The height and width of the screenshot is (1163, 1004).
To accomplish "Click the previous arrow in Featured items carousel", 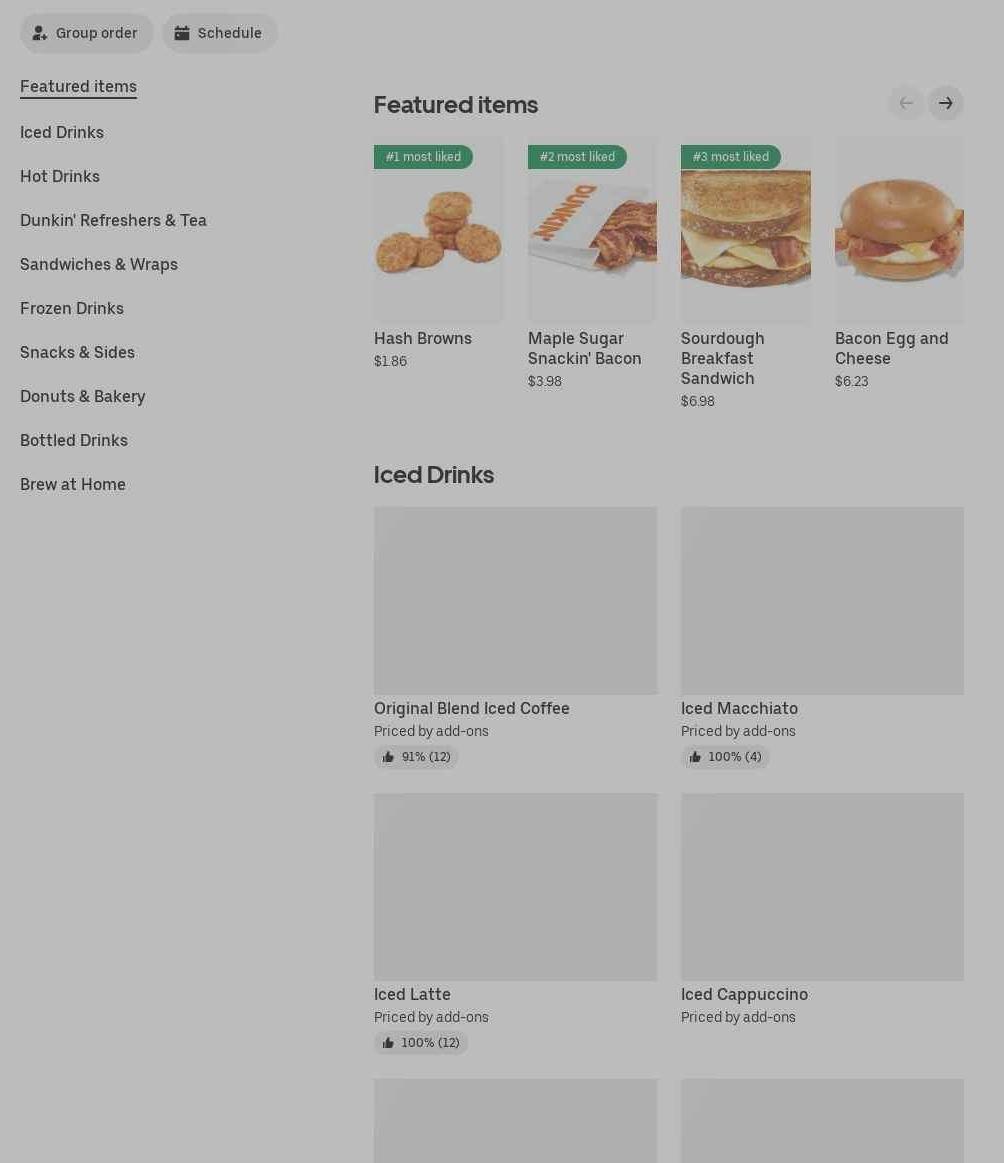I will (905, 103).
